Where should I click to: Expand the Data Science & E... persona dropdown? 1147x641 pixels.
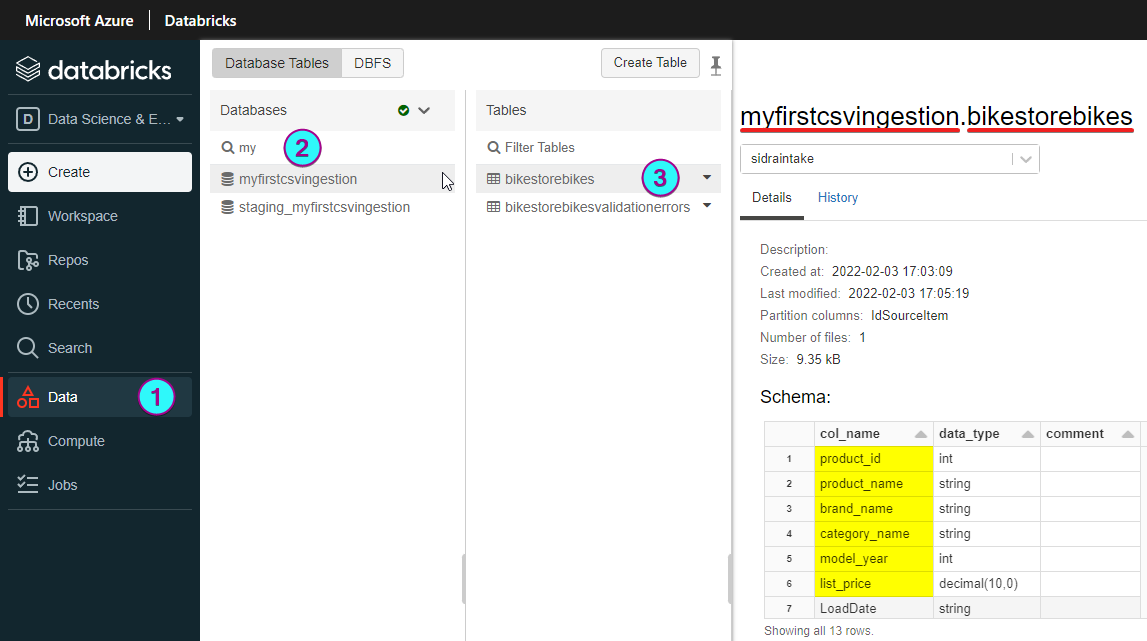180,119
